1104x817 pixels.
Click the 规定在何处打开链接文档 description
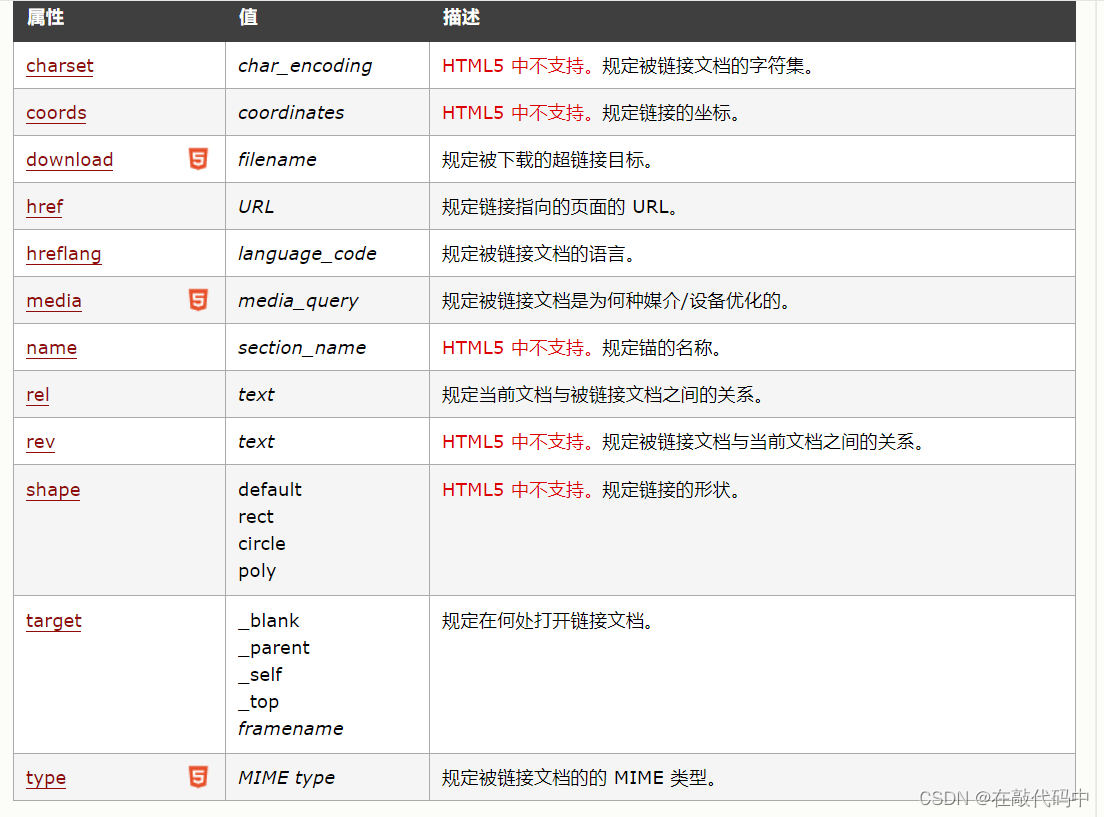tap(548, 620)
